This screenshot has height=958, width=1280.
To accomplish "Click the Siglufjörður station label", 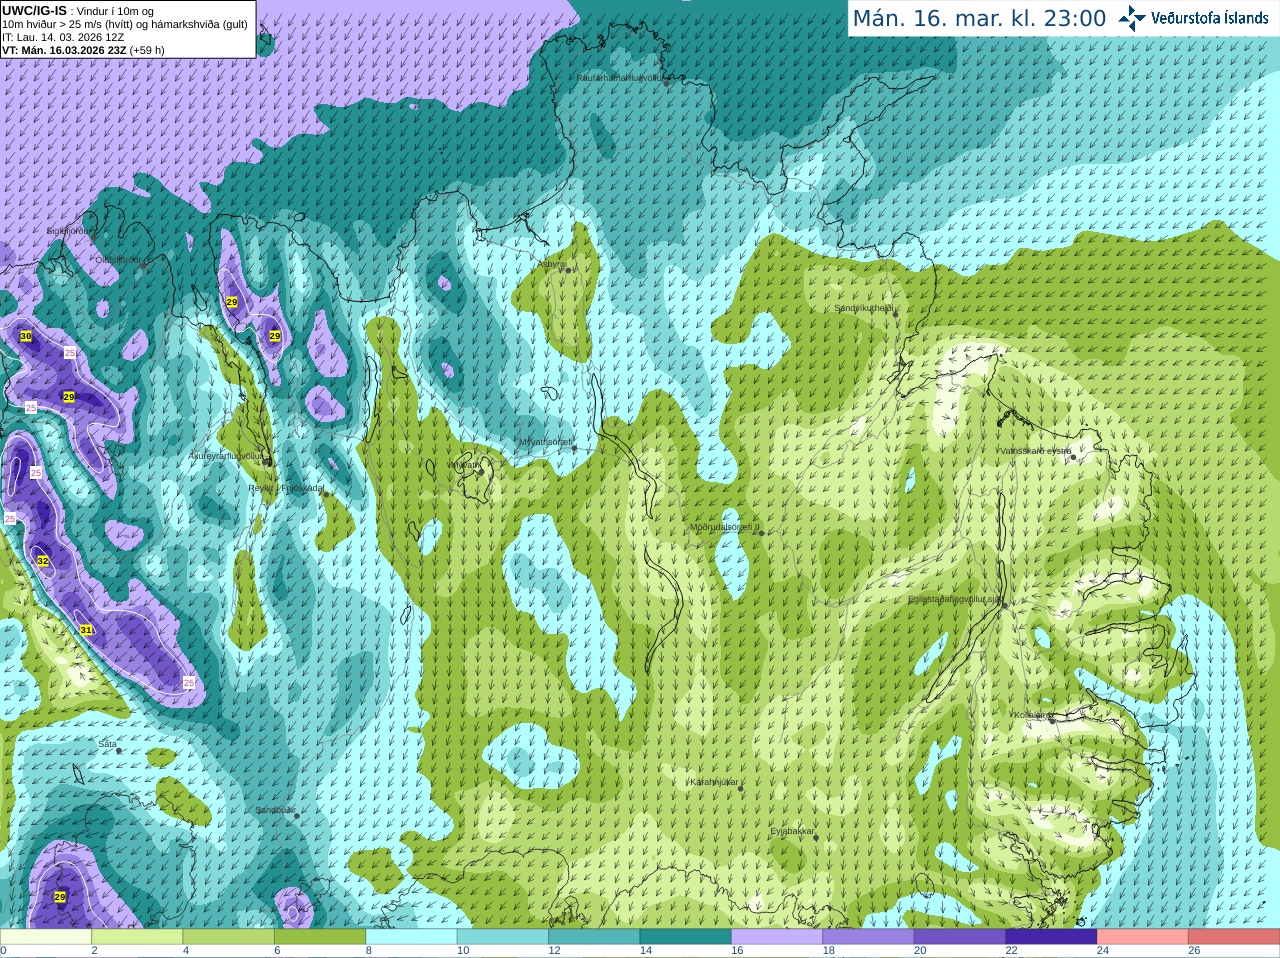I will (71, 231).
